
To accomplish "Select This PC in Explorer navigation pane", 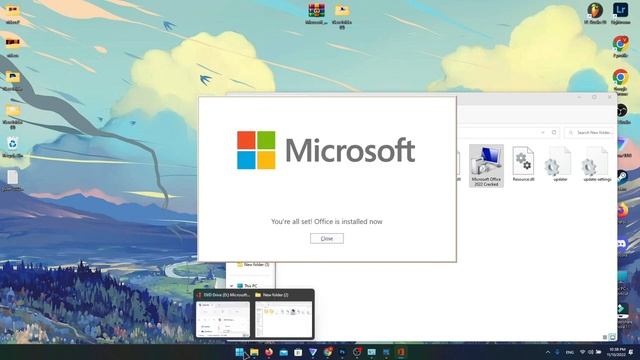I will pos(247,286).
